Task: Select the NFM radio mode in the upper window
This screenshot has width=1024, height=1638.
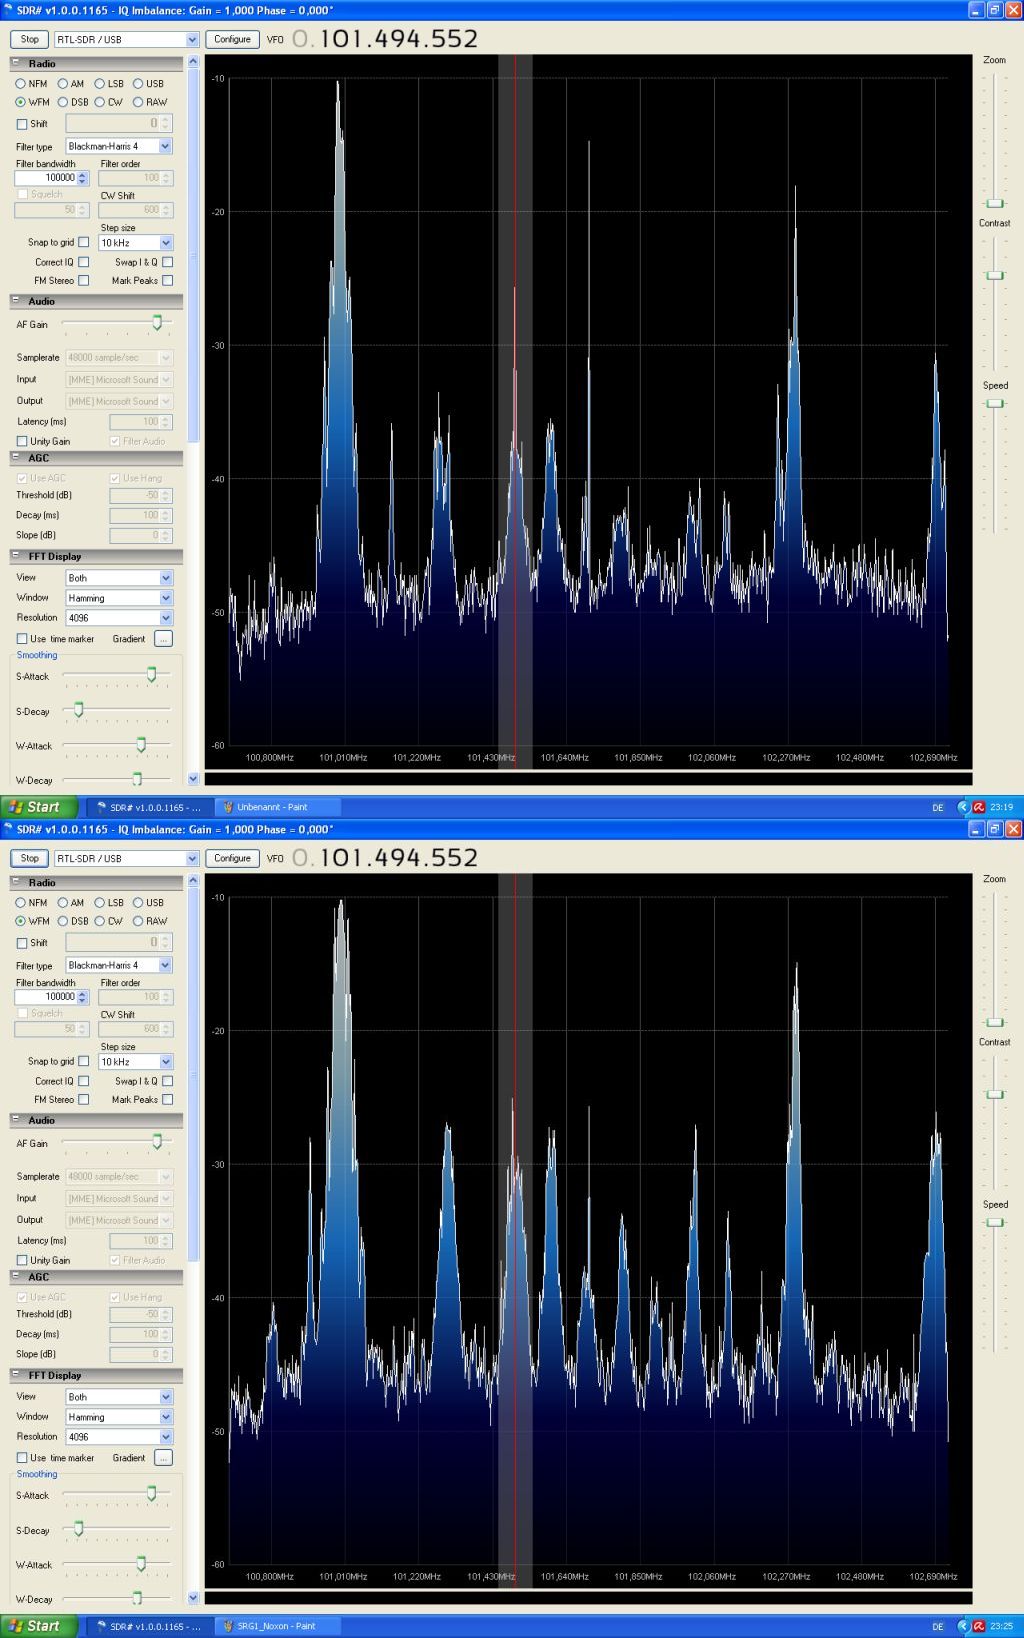Action: tap(21, 84)
